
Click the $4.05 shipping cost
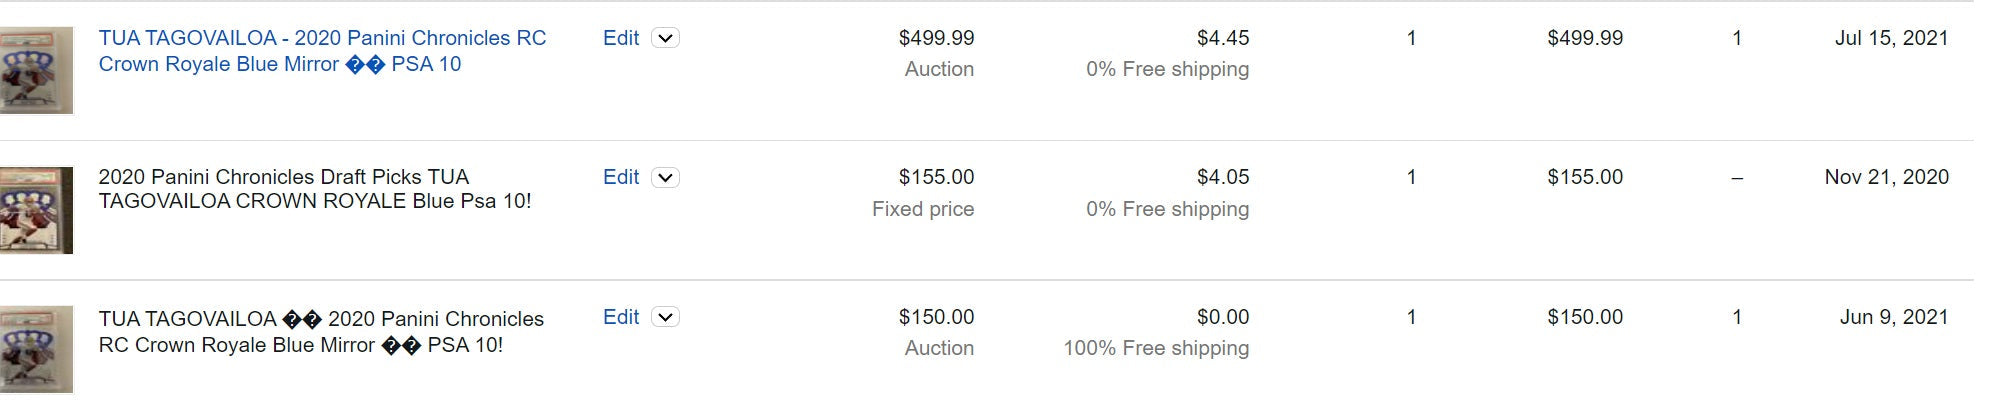1222,177
